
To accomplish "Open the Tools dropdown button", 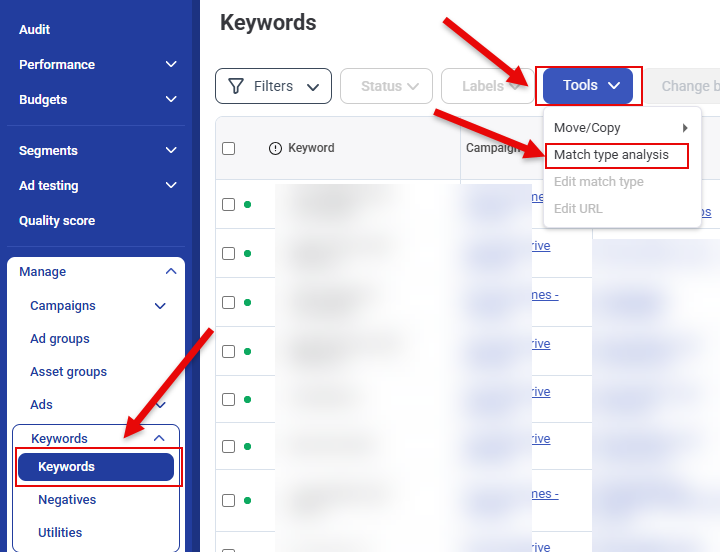I will 588,86.
